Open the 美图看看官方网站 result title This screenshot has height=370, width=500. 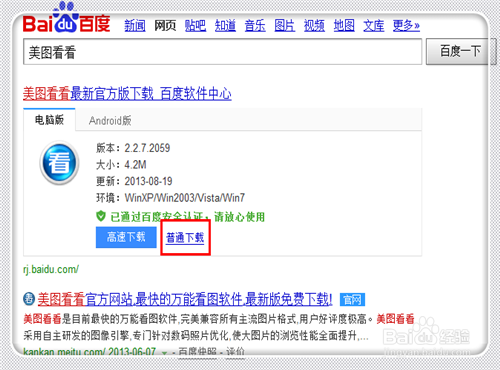point(185,299)
